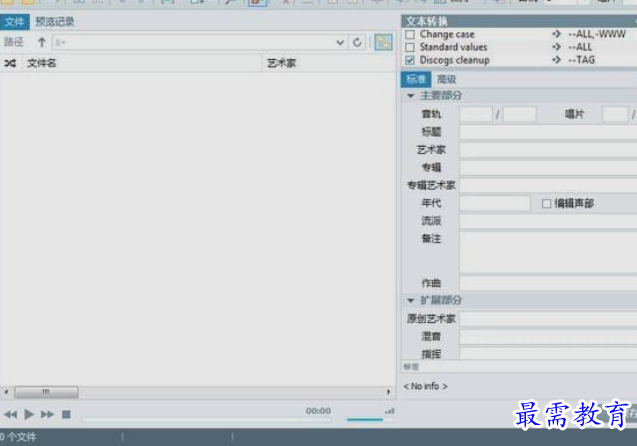Select the 高级 tag tab
This screenshot has width=637, height=446.
446,79
